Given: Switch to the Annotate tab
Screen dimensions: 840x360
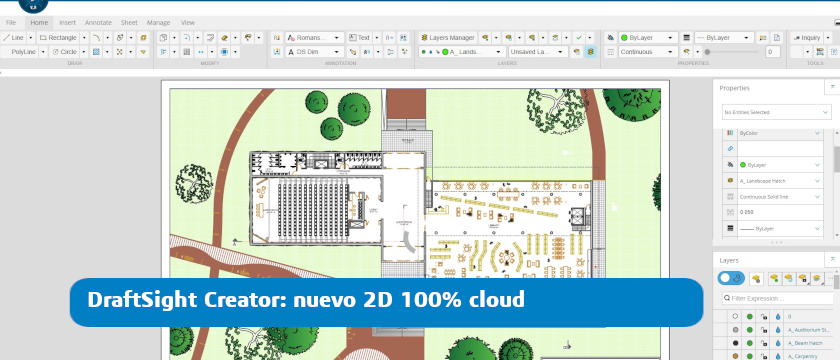Looking at the screenshot, I should click(x=98, y=22).
